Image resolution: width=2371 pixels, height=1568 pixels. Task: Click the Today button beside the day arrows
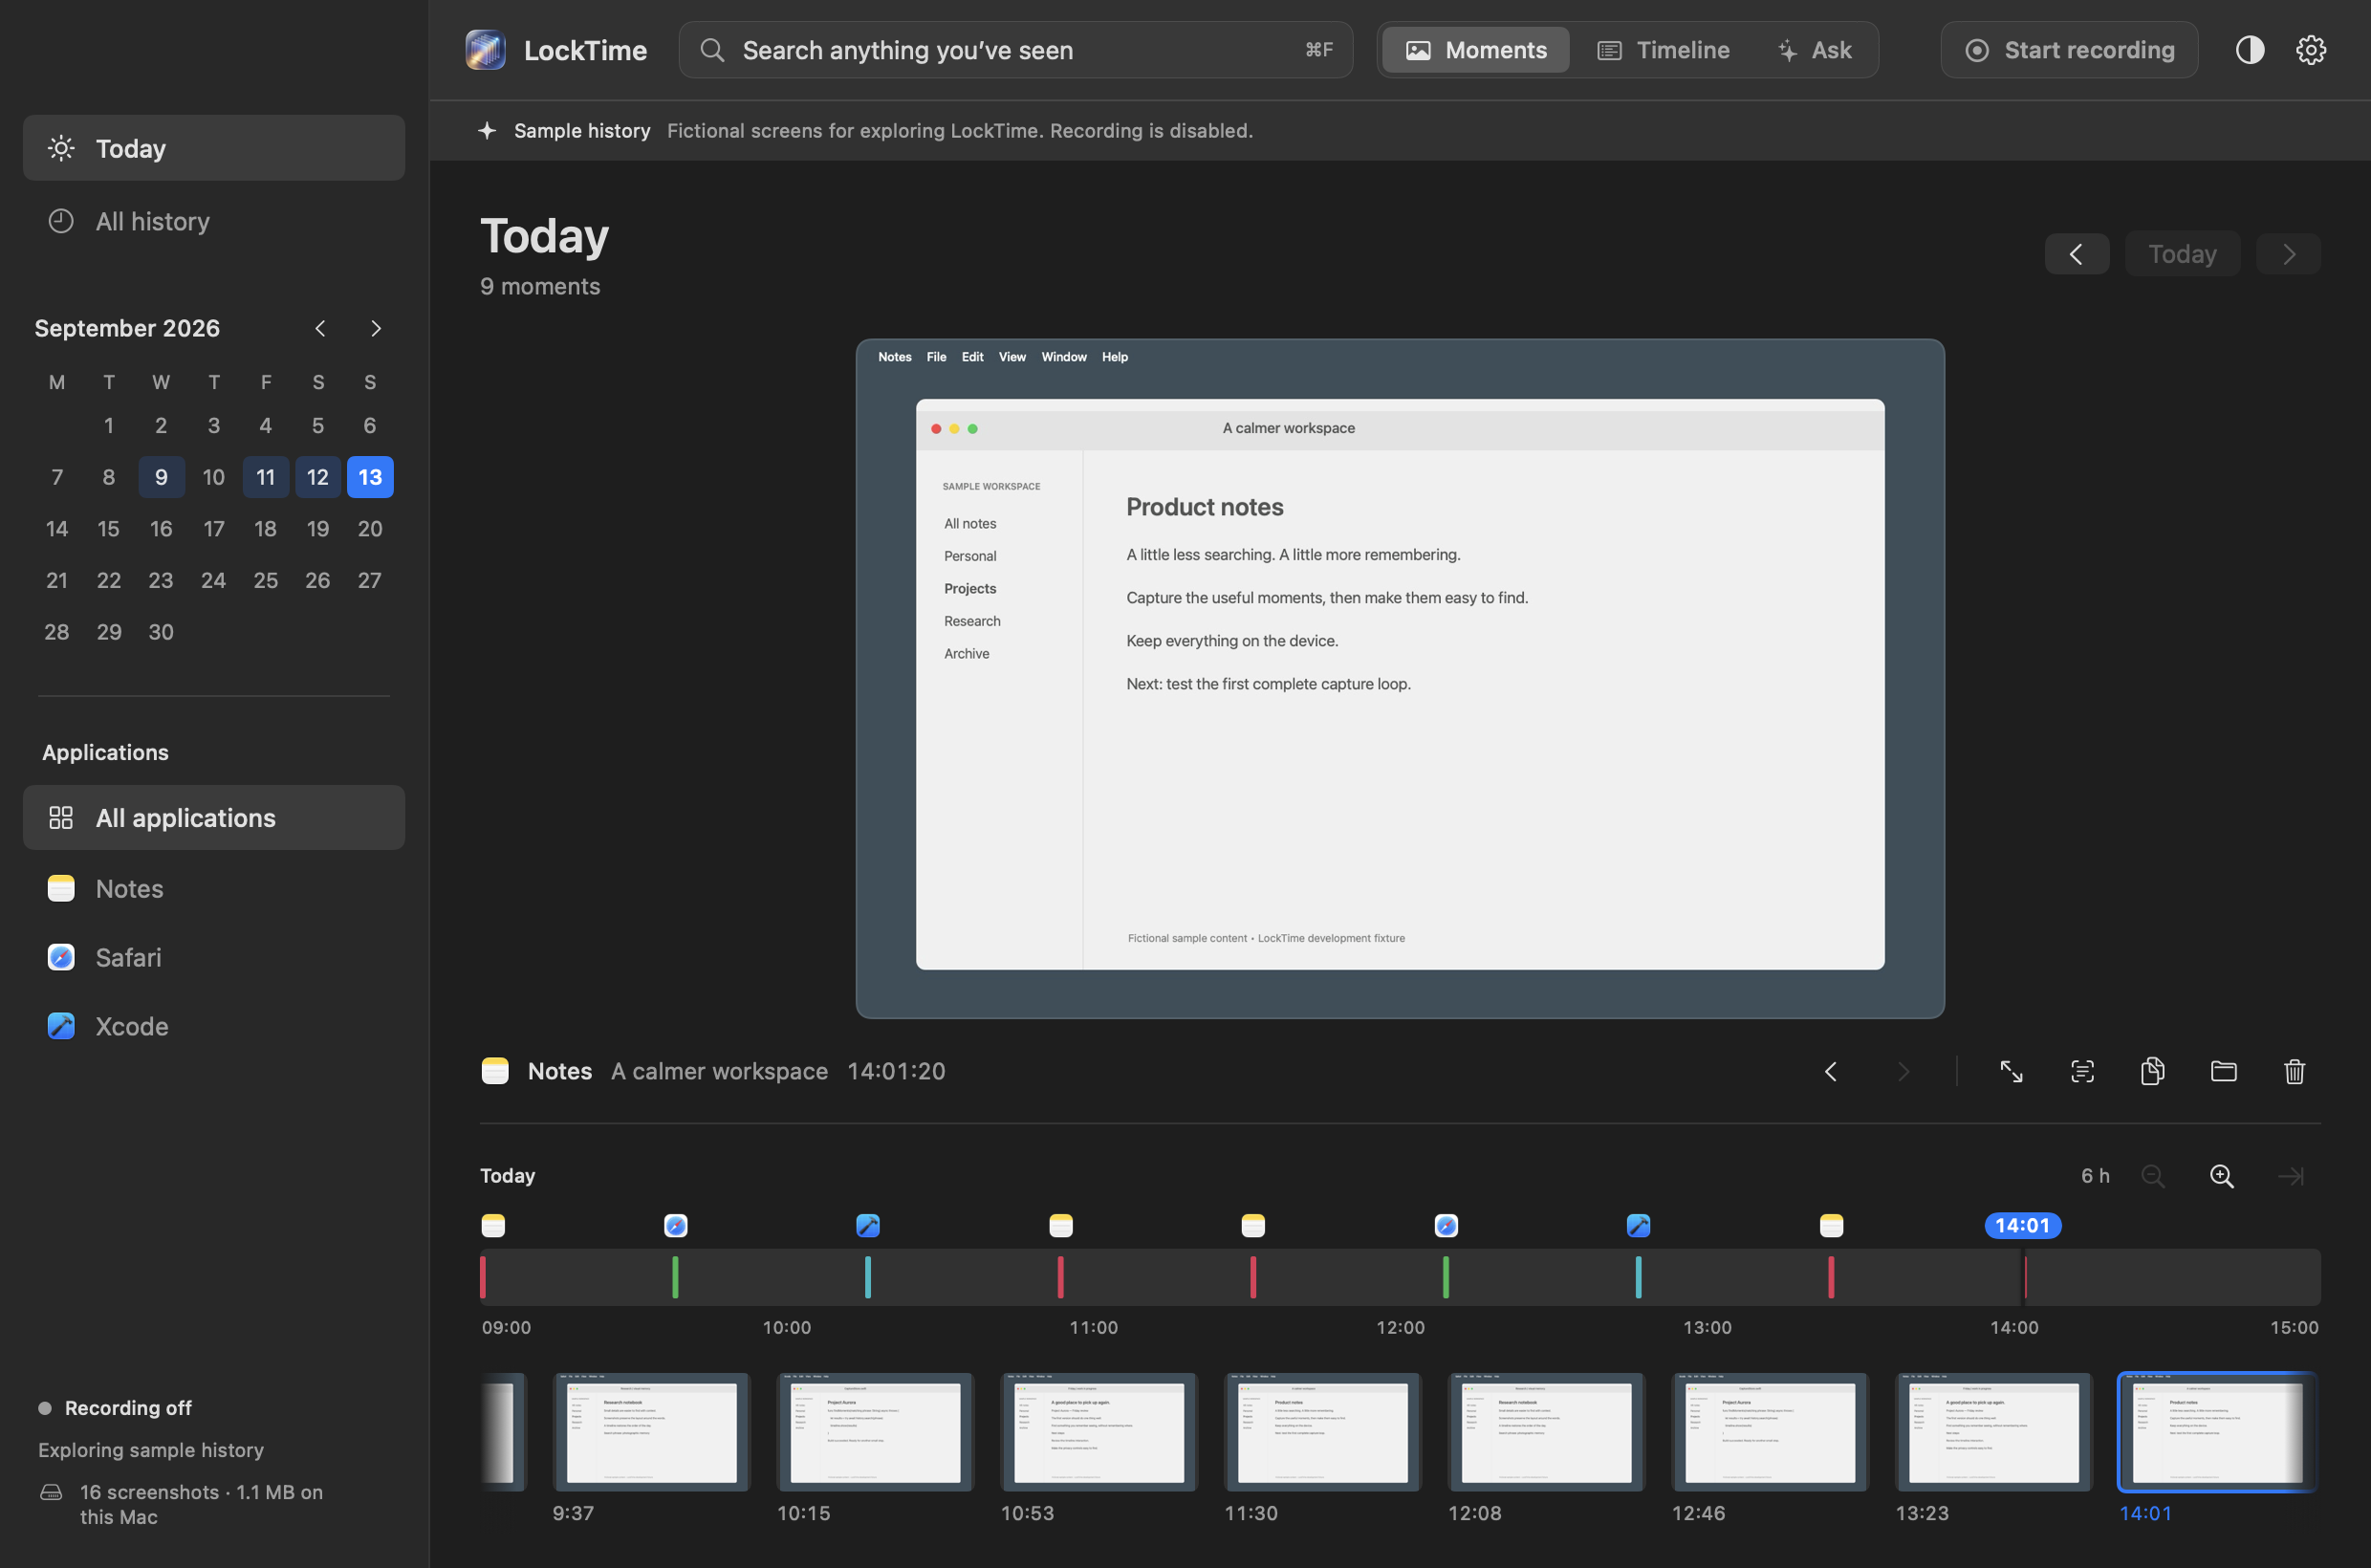click(x=2182, y=254)
